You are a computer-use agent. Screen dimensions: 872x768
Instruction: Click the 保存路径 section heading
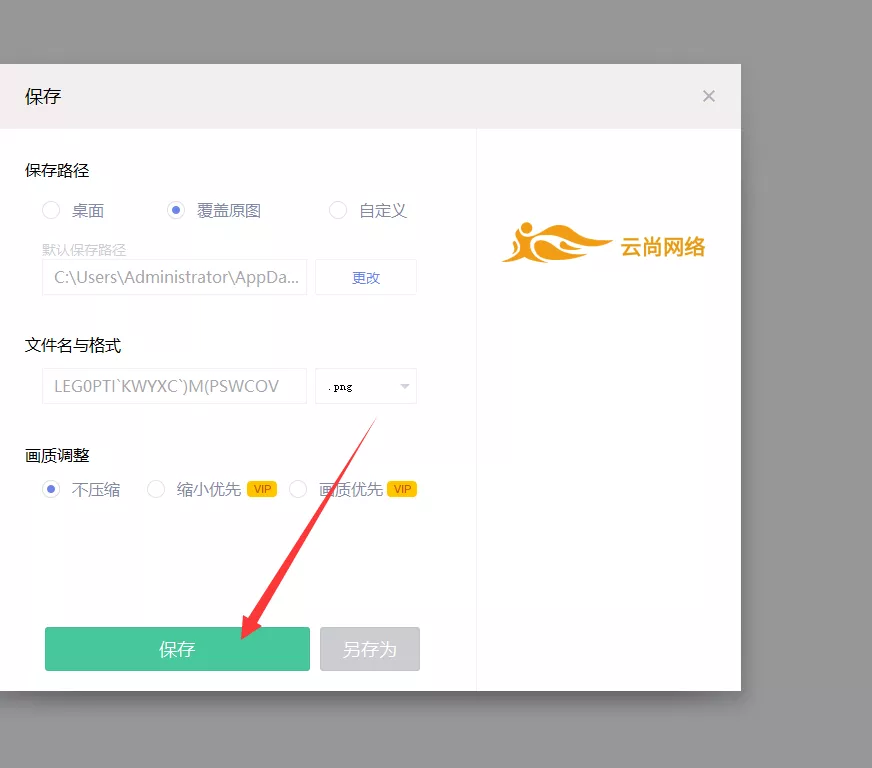(x=57, y=170)
